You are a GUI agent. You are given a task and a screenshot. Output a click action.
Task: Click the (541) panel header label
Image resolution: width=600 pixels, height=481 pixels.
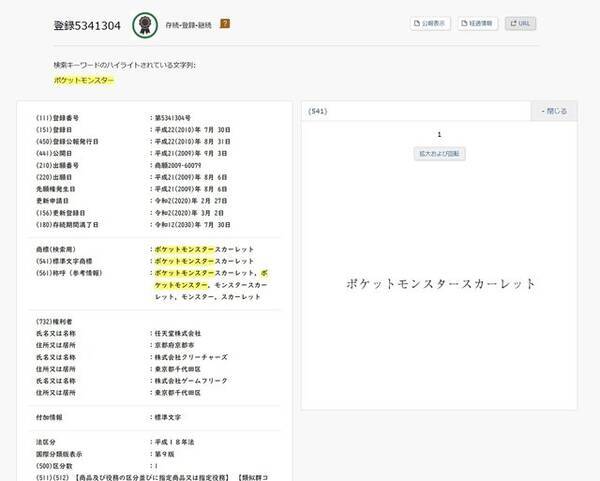319,110
